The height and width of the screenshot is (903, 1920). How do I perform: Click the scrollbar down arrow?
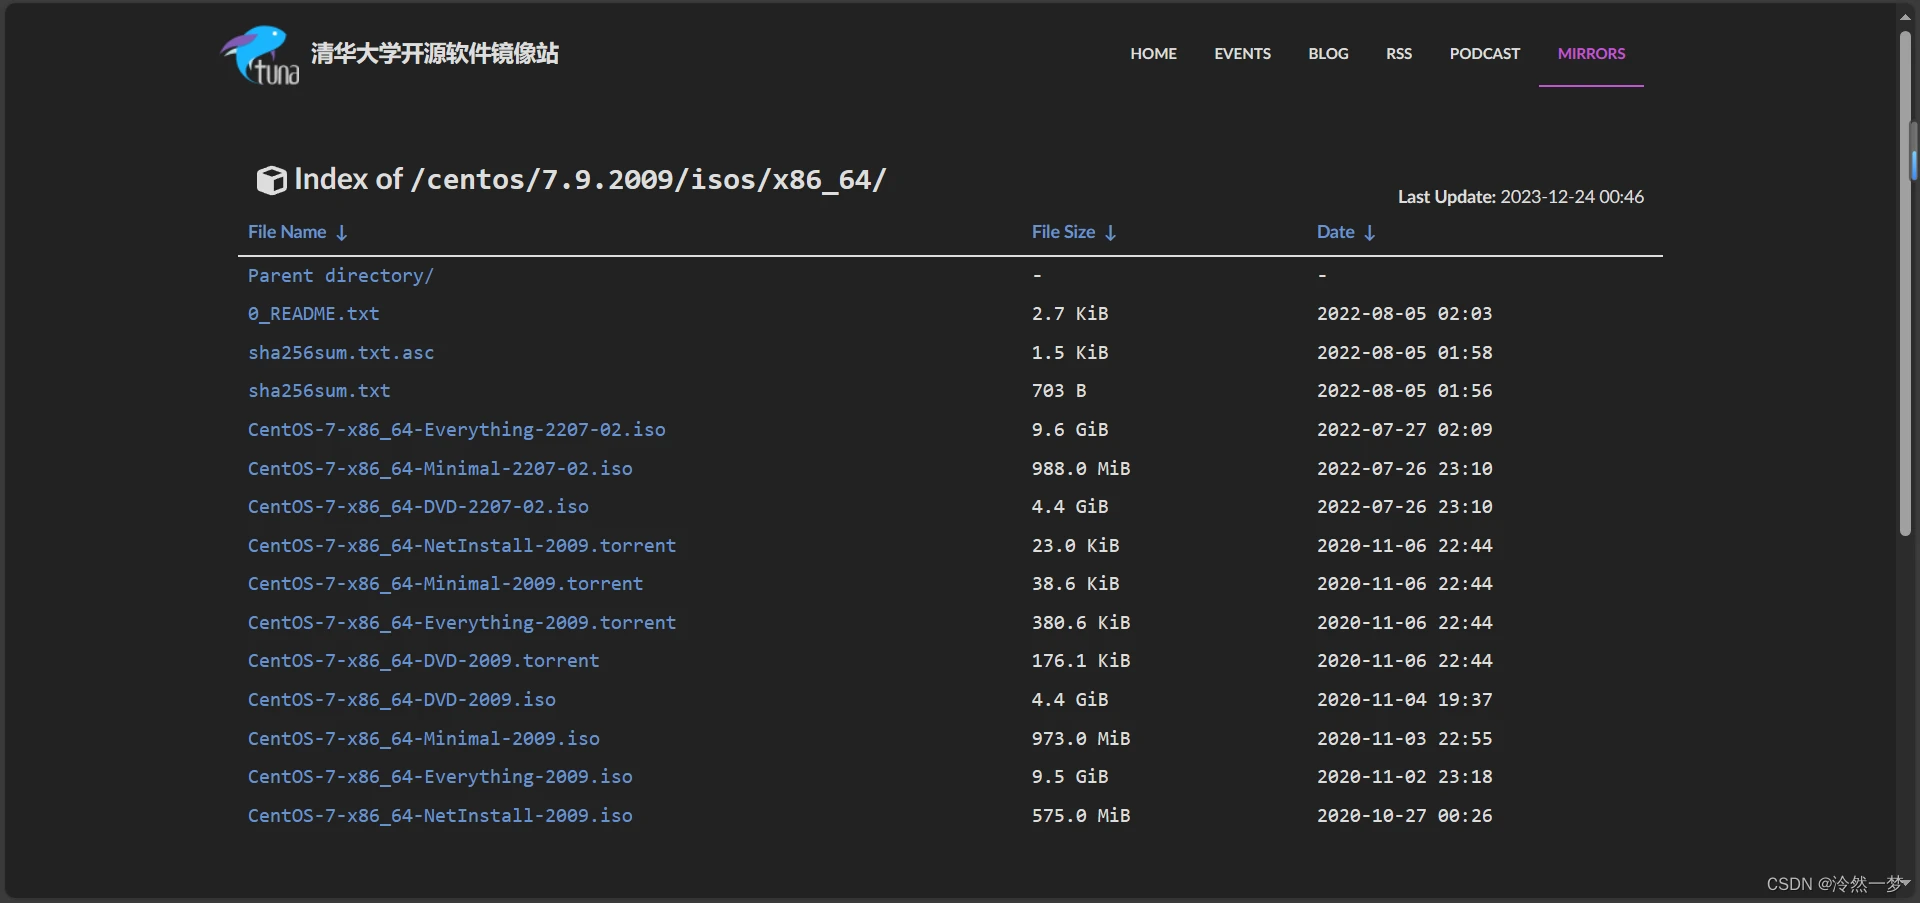pos(1906,883)
